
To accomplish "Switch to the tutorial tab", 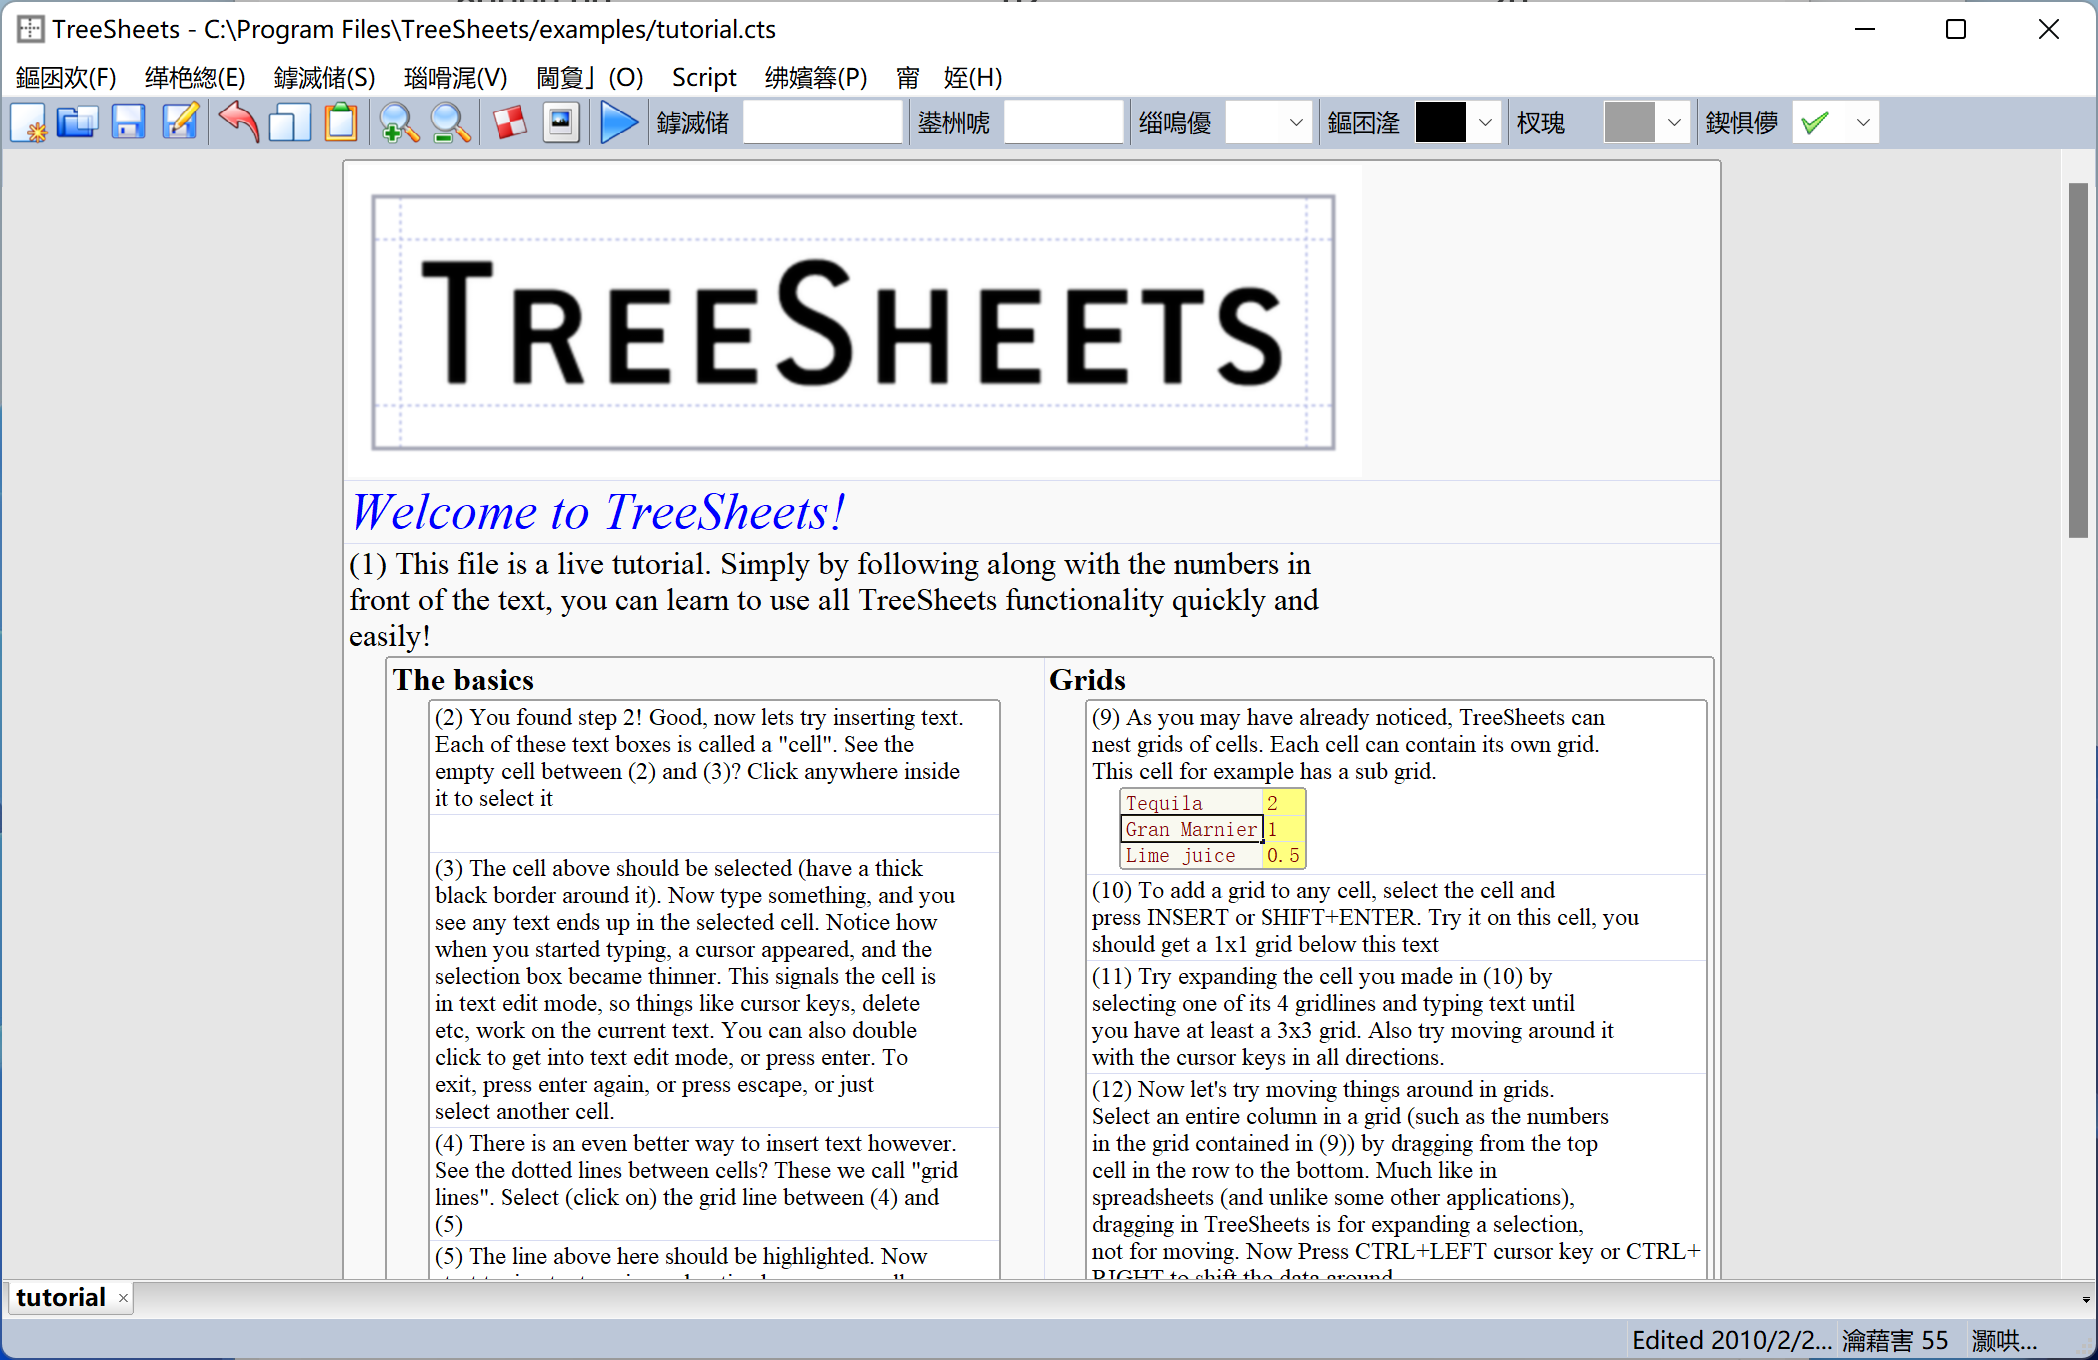I will click(60, 1298).
